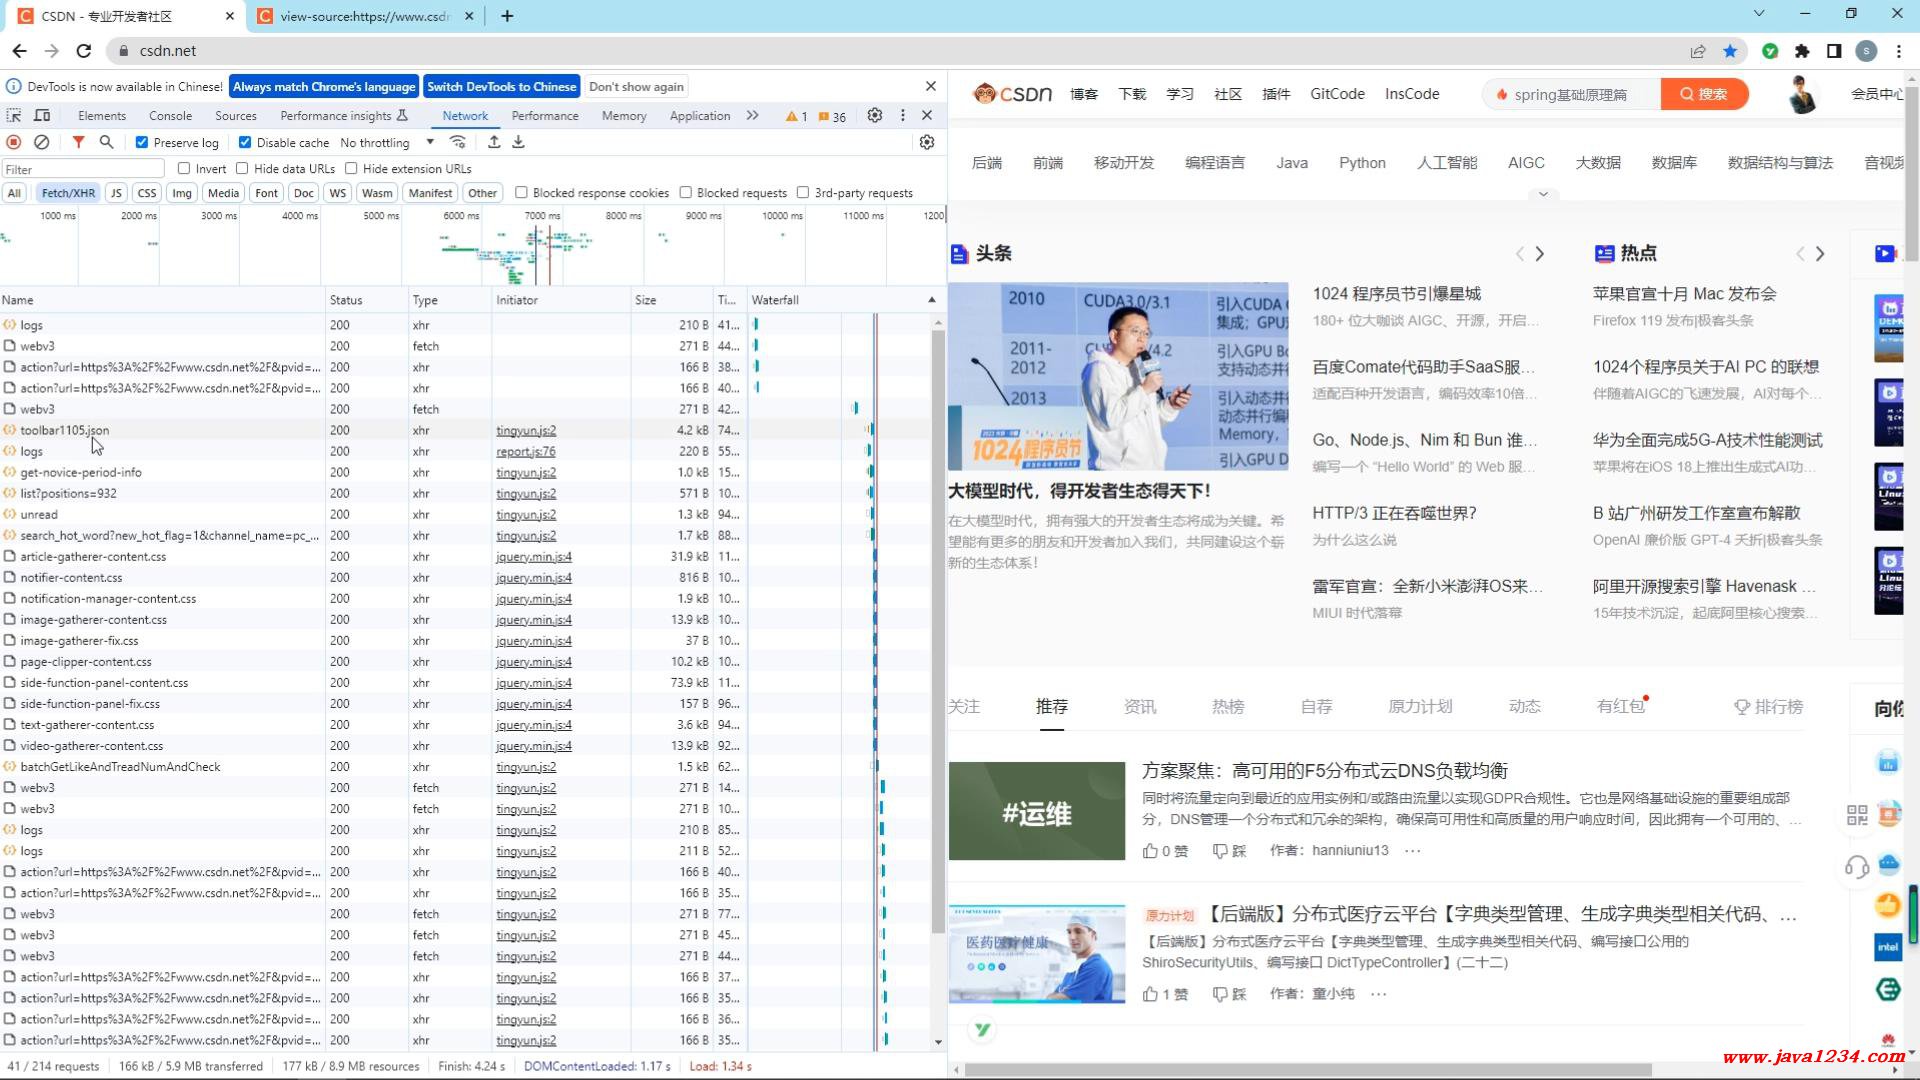The width and height of the screenshot is (1920, 1080).
Task: Toggle the device toolbar icon
Action: [x=42, y=116]
